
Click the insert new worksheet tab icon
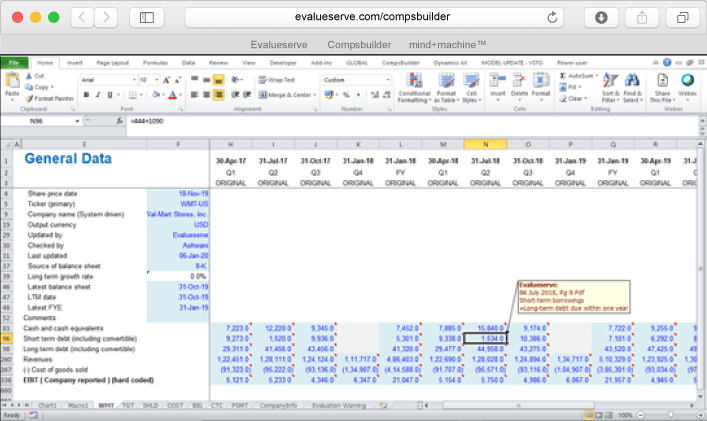383,405
